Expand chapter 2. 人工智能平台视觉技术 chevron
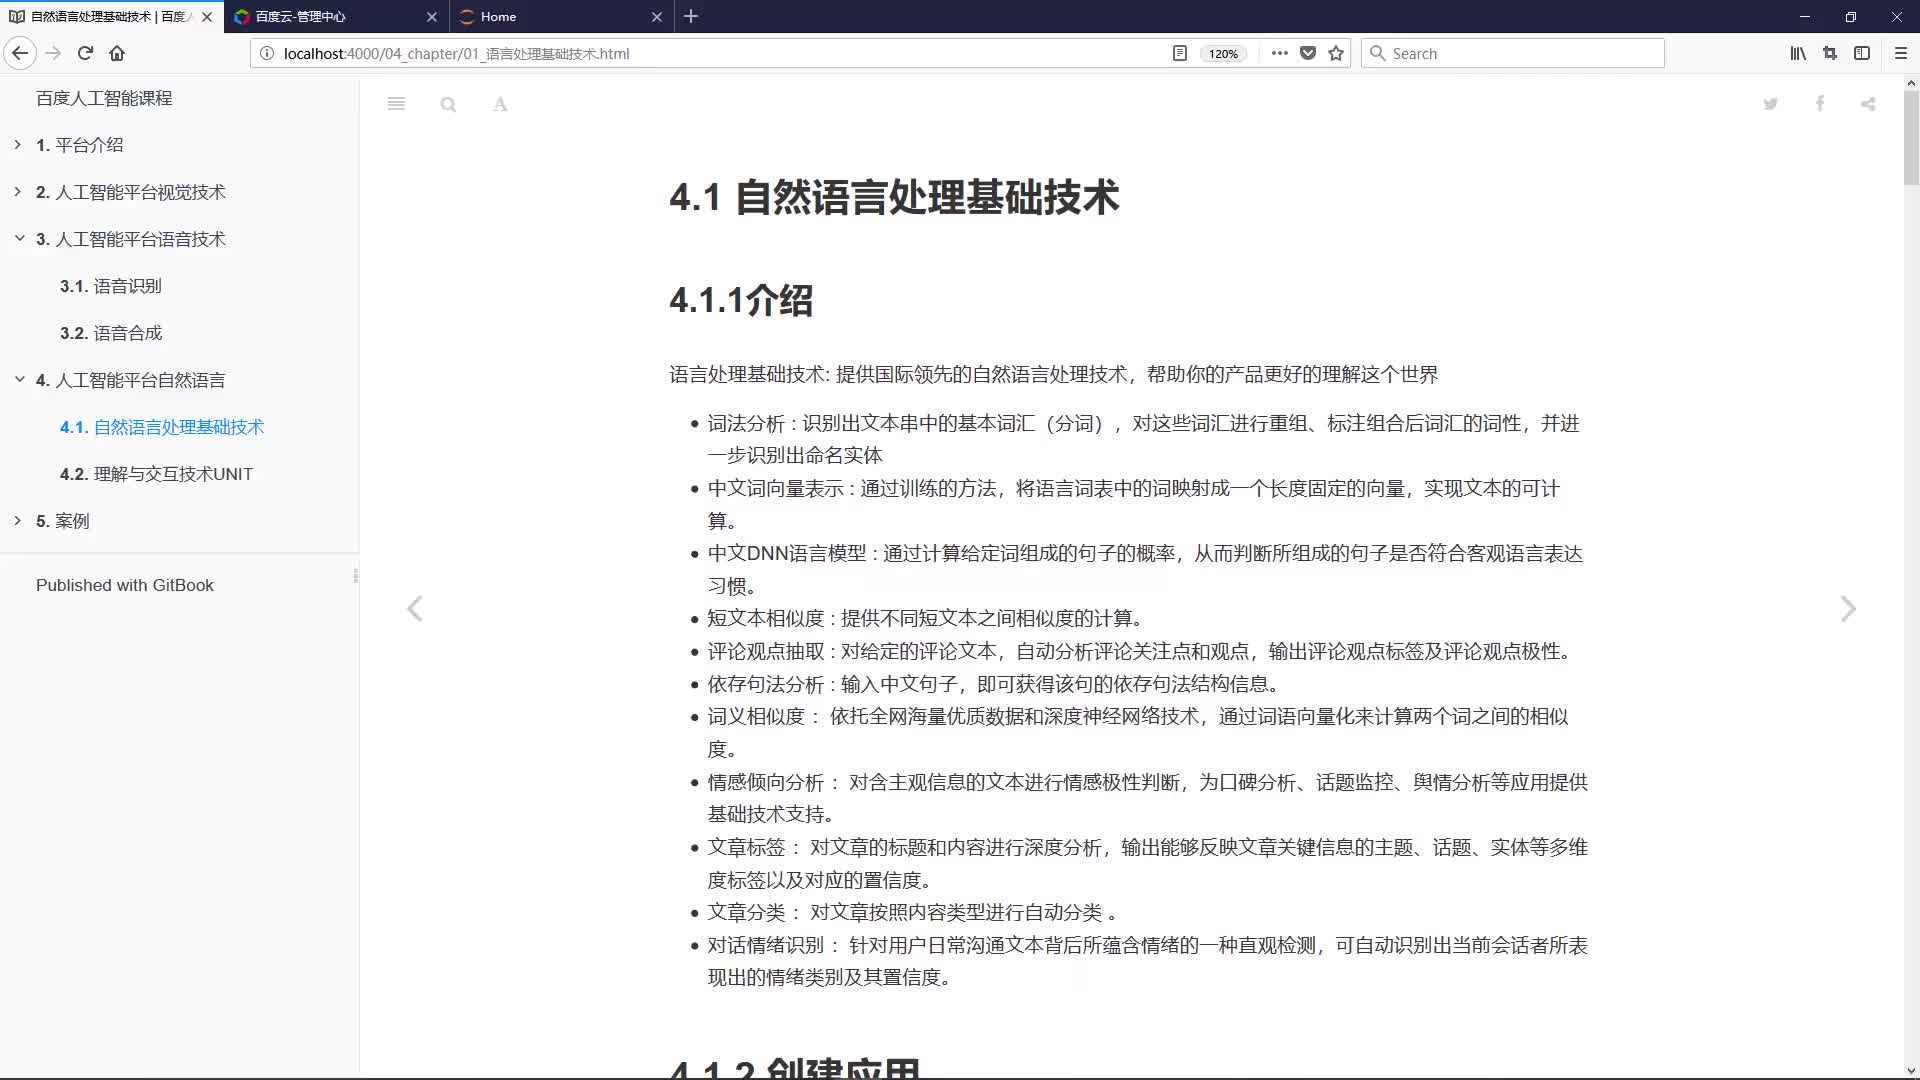Image resolution: width=1920 pixels, height=1080 pixels. pyautogui.click(x=18, y=192)
